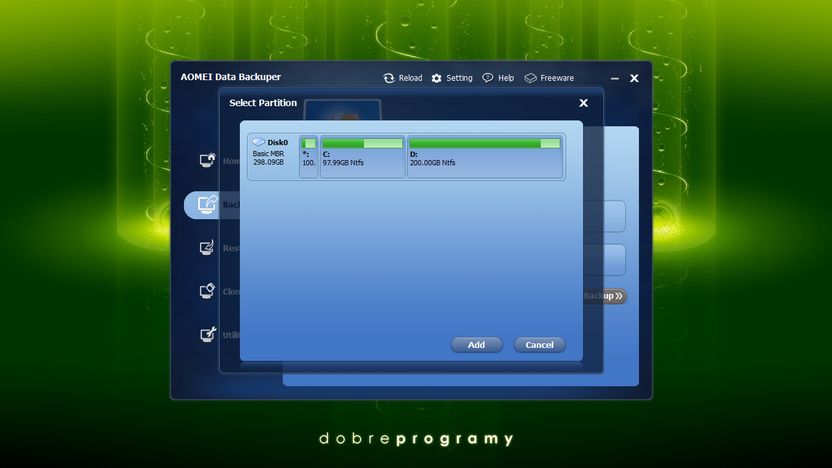Minimize the AOMEI Data Backuper window
The width and height of the screenshot is (832, 468).
point(614,79)
